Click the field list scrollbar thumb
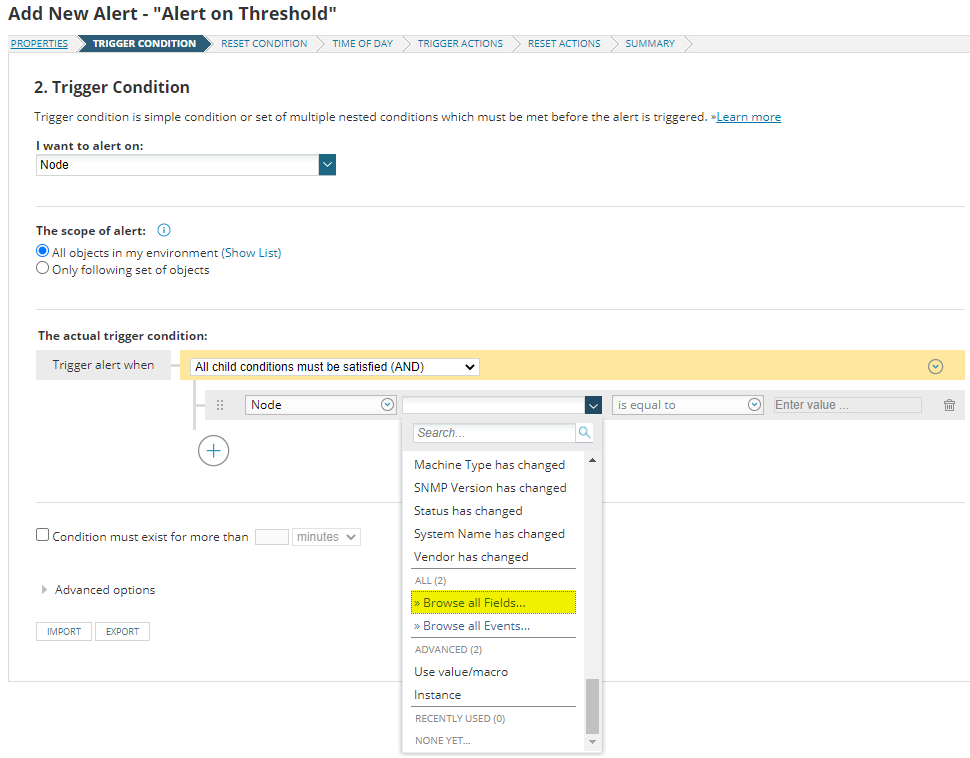The width and height of the screenshot is (970, 758). 592,706
